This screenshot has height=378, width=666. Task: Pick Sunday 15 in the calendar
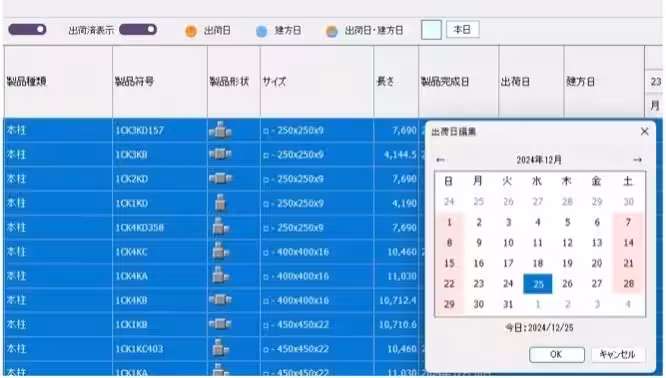[x=449, y=263]
